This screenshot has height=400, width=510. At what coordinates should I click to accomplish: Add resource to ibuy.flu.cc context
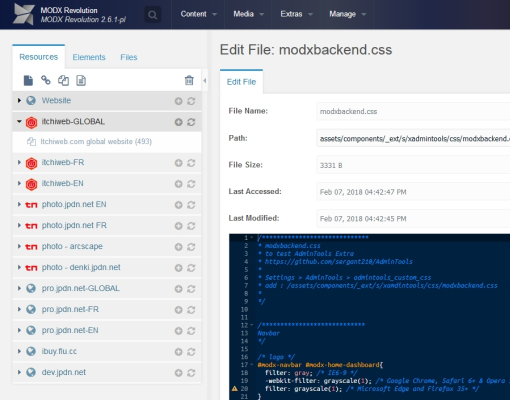click(x=179, y=352)
